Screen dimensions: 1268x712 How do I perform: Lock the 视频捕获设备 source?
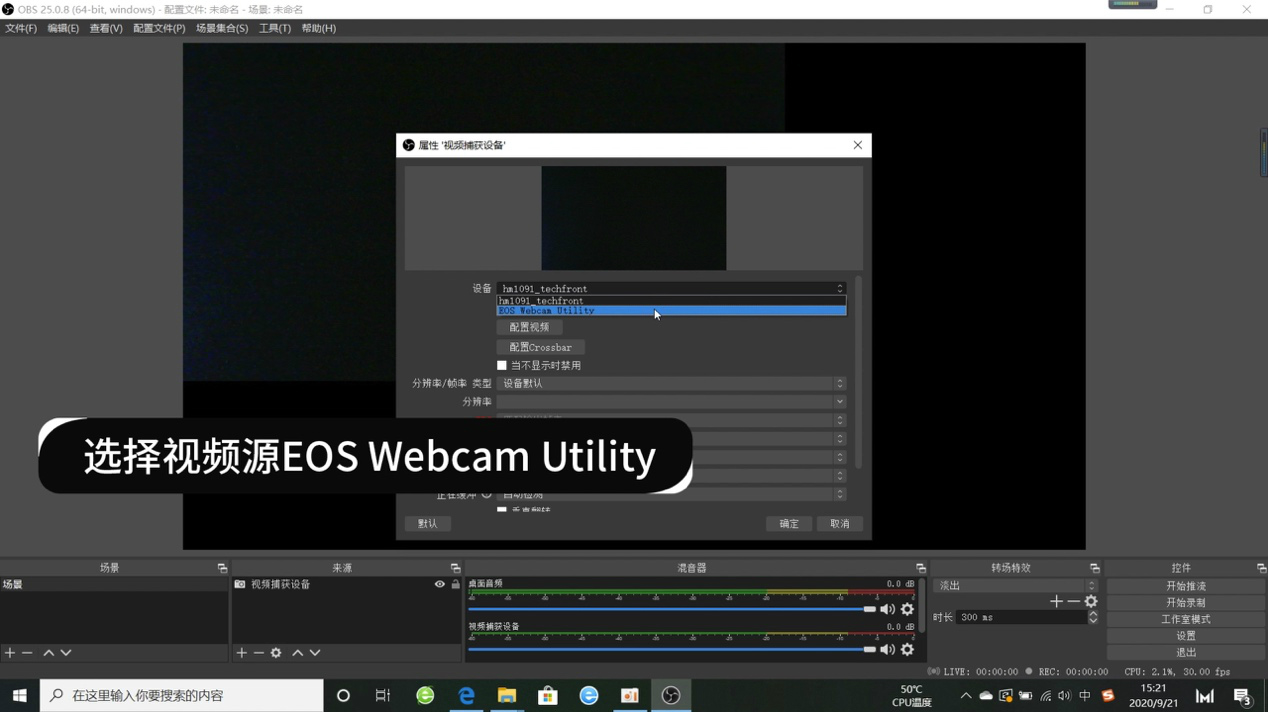[454, 584]
